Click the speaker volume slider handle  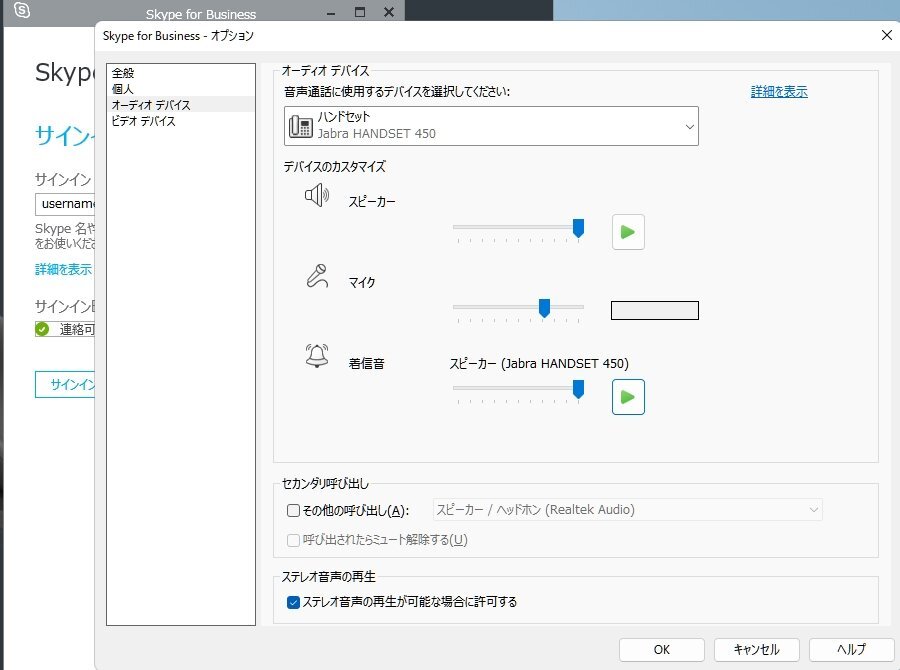tap(579, 228)
